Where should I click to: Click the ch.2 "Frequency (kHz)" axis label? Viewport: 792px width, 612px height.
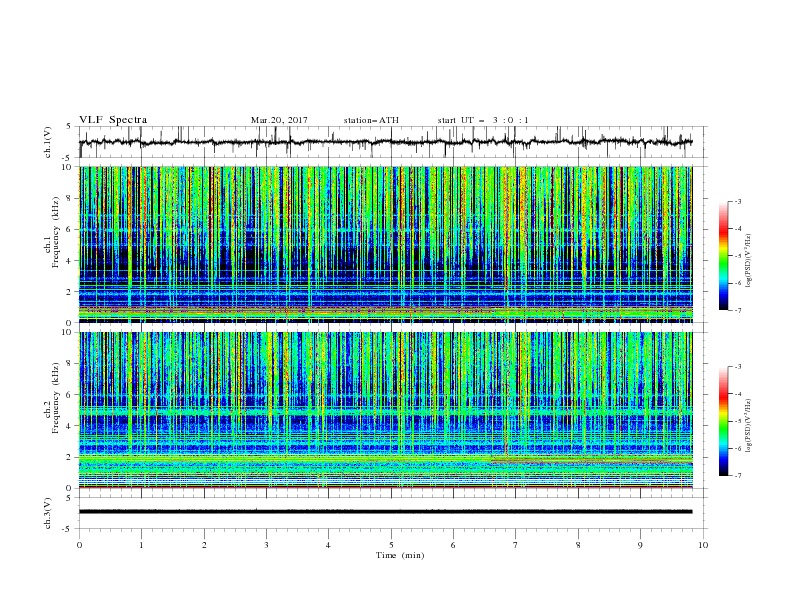click(56, 398)
